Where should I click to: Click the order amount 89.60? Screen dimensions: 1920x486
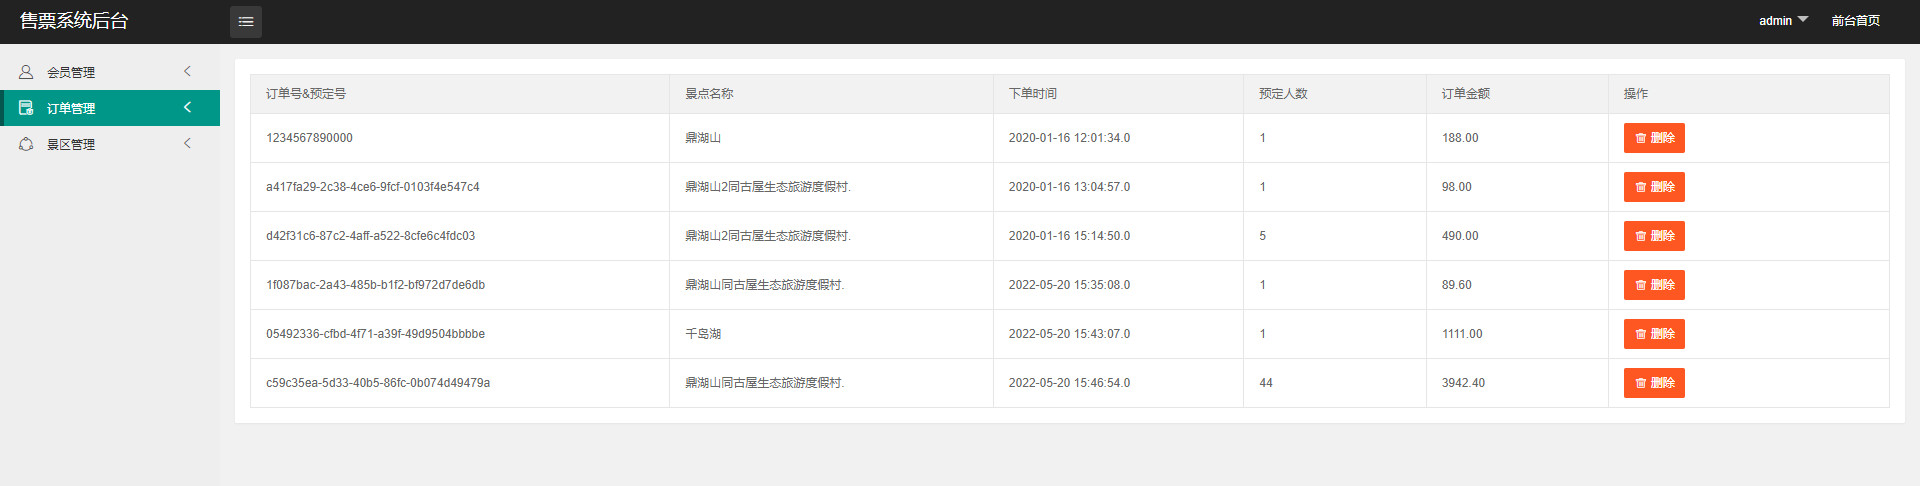[1457, 285]
